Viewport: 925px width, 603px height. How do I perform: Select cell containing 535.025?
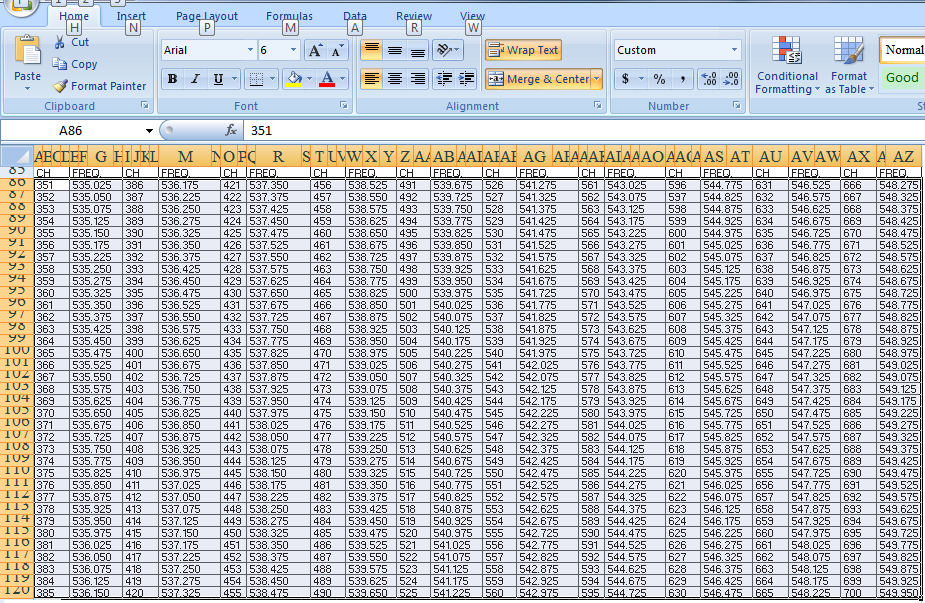[x=96, y=185]
